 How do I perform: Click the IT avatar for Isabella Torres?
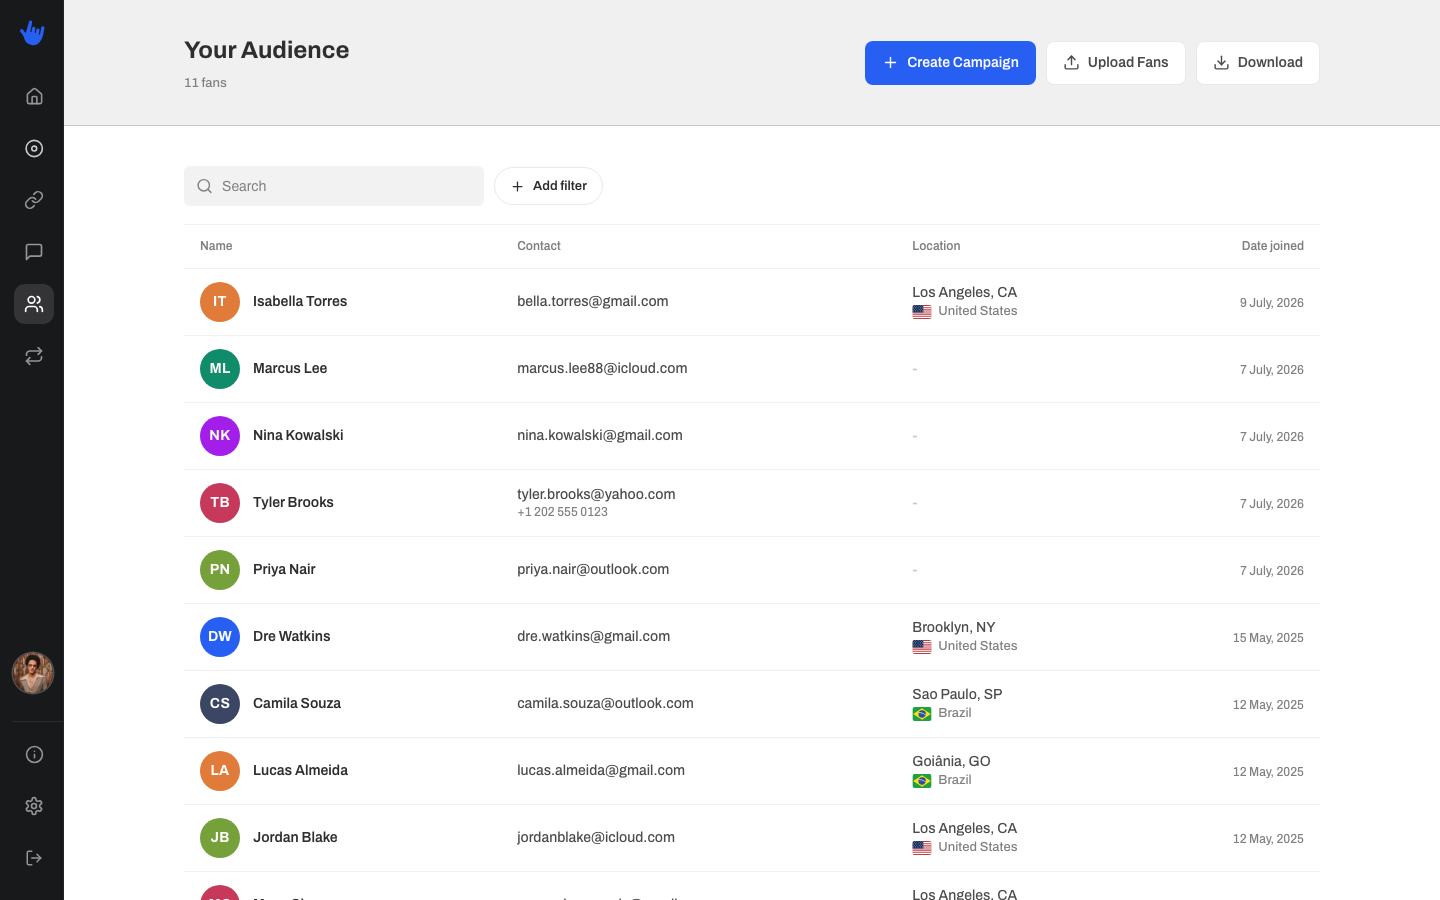[x=220, y=302]
